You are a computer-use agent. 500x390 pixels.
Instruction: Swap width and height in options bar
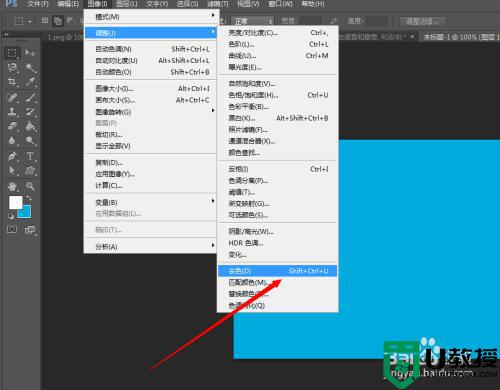334,21
